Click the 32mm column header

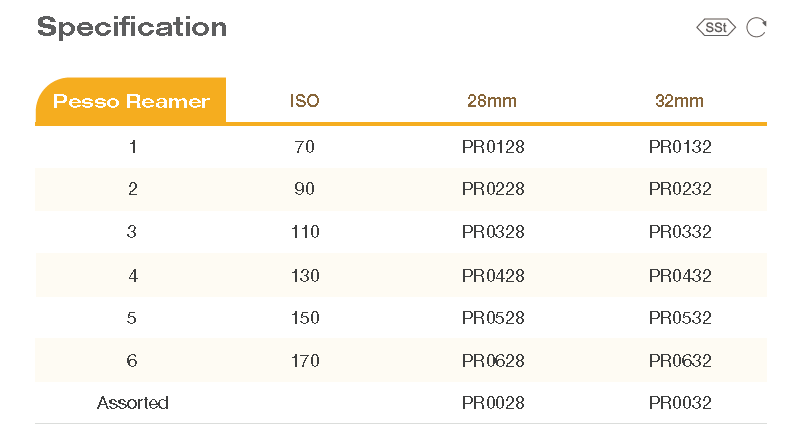point(680,101)
